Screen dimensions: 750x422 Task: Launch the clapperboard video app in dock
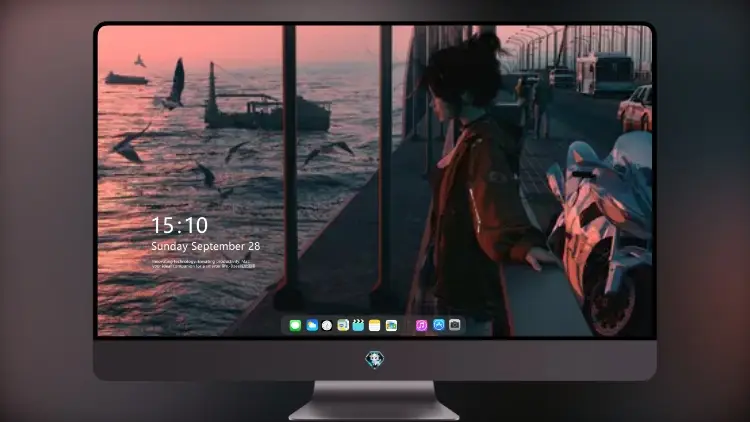tap(358, 325)
